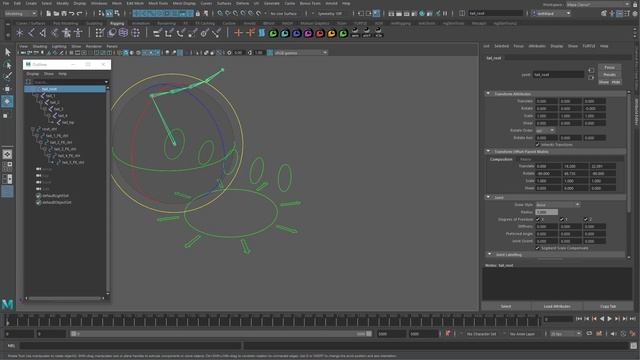This screenshot has width=640, height=360.
Task: Toggle the Inherits Transform checkbox
Action: point(538,144)
